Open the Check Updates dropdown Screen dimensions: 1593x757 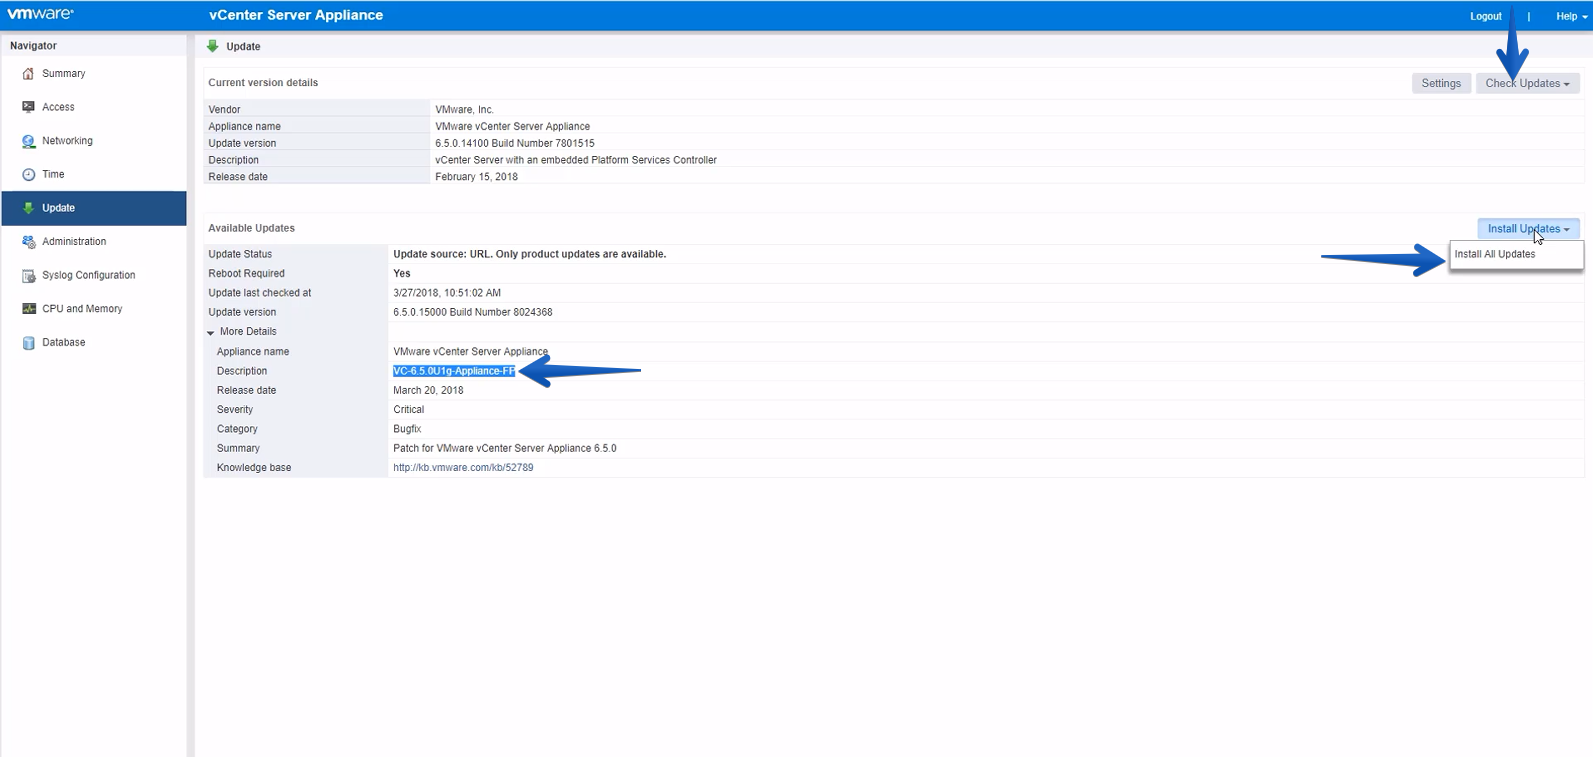[x=1527, y=83]
